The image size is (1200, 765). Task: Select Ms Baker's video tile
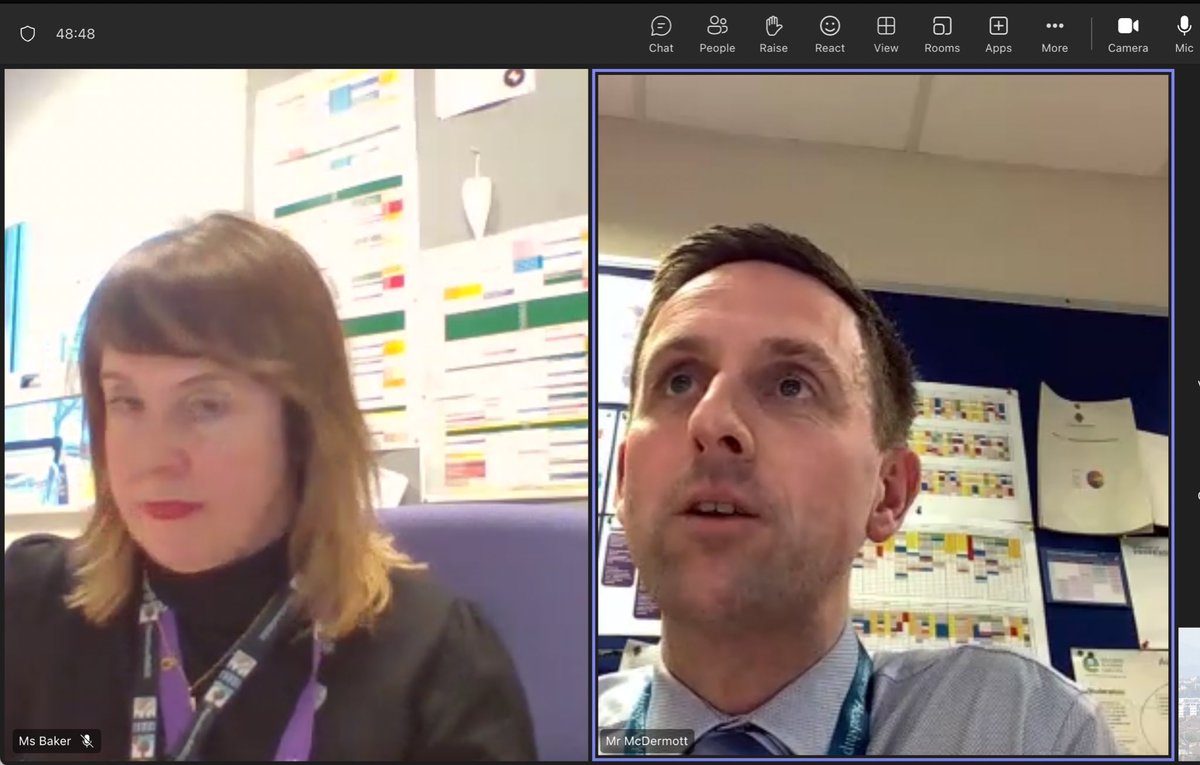coord(296,415)
